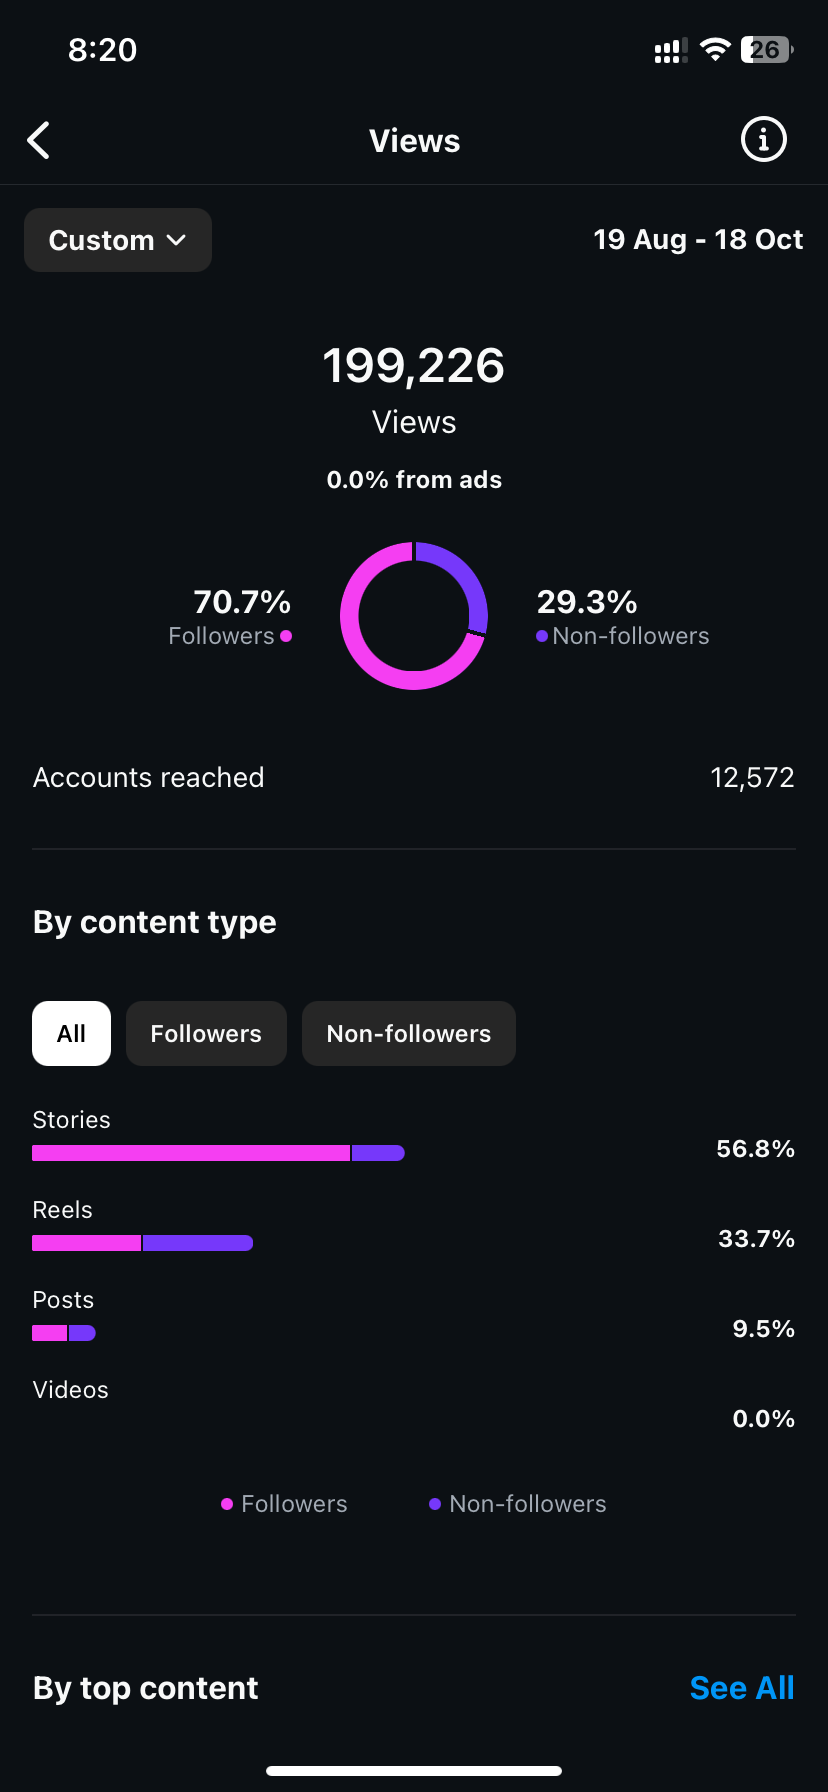Switch to Followers content filter

coord(206,1033)
